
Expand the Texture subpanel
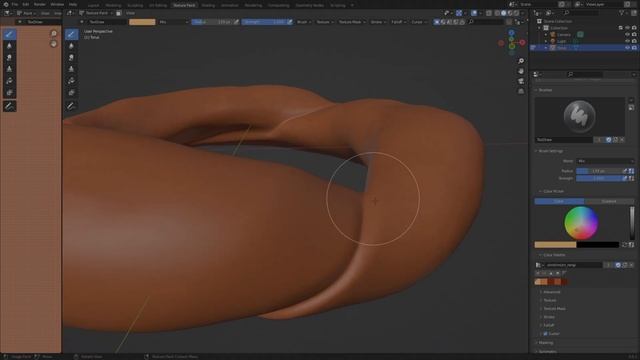550,300
